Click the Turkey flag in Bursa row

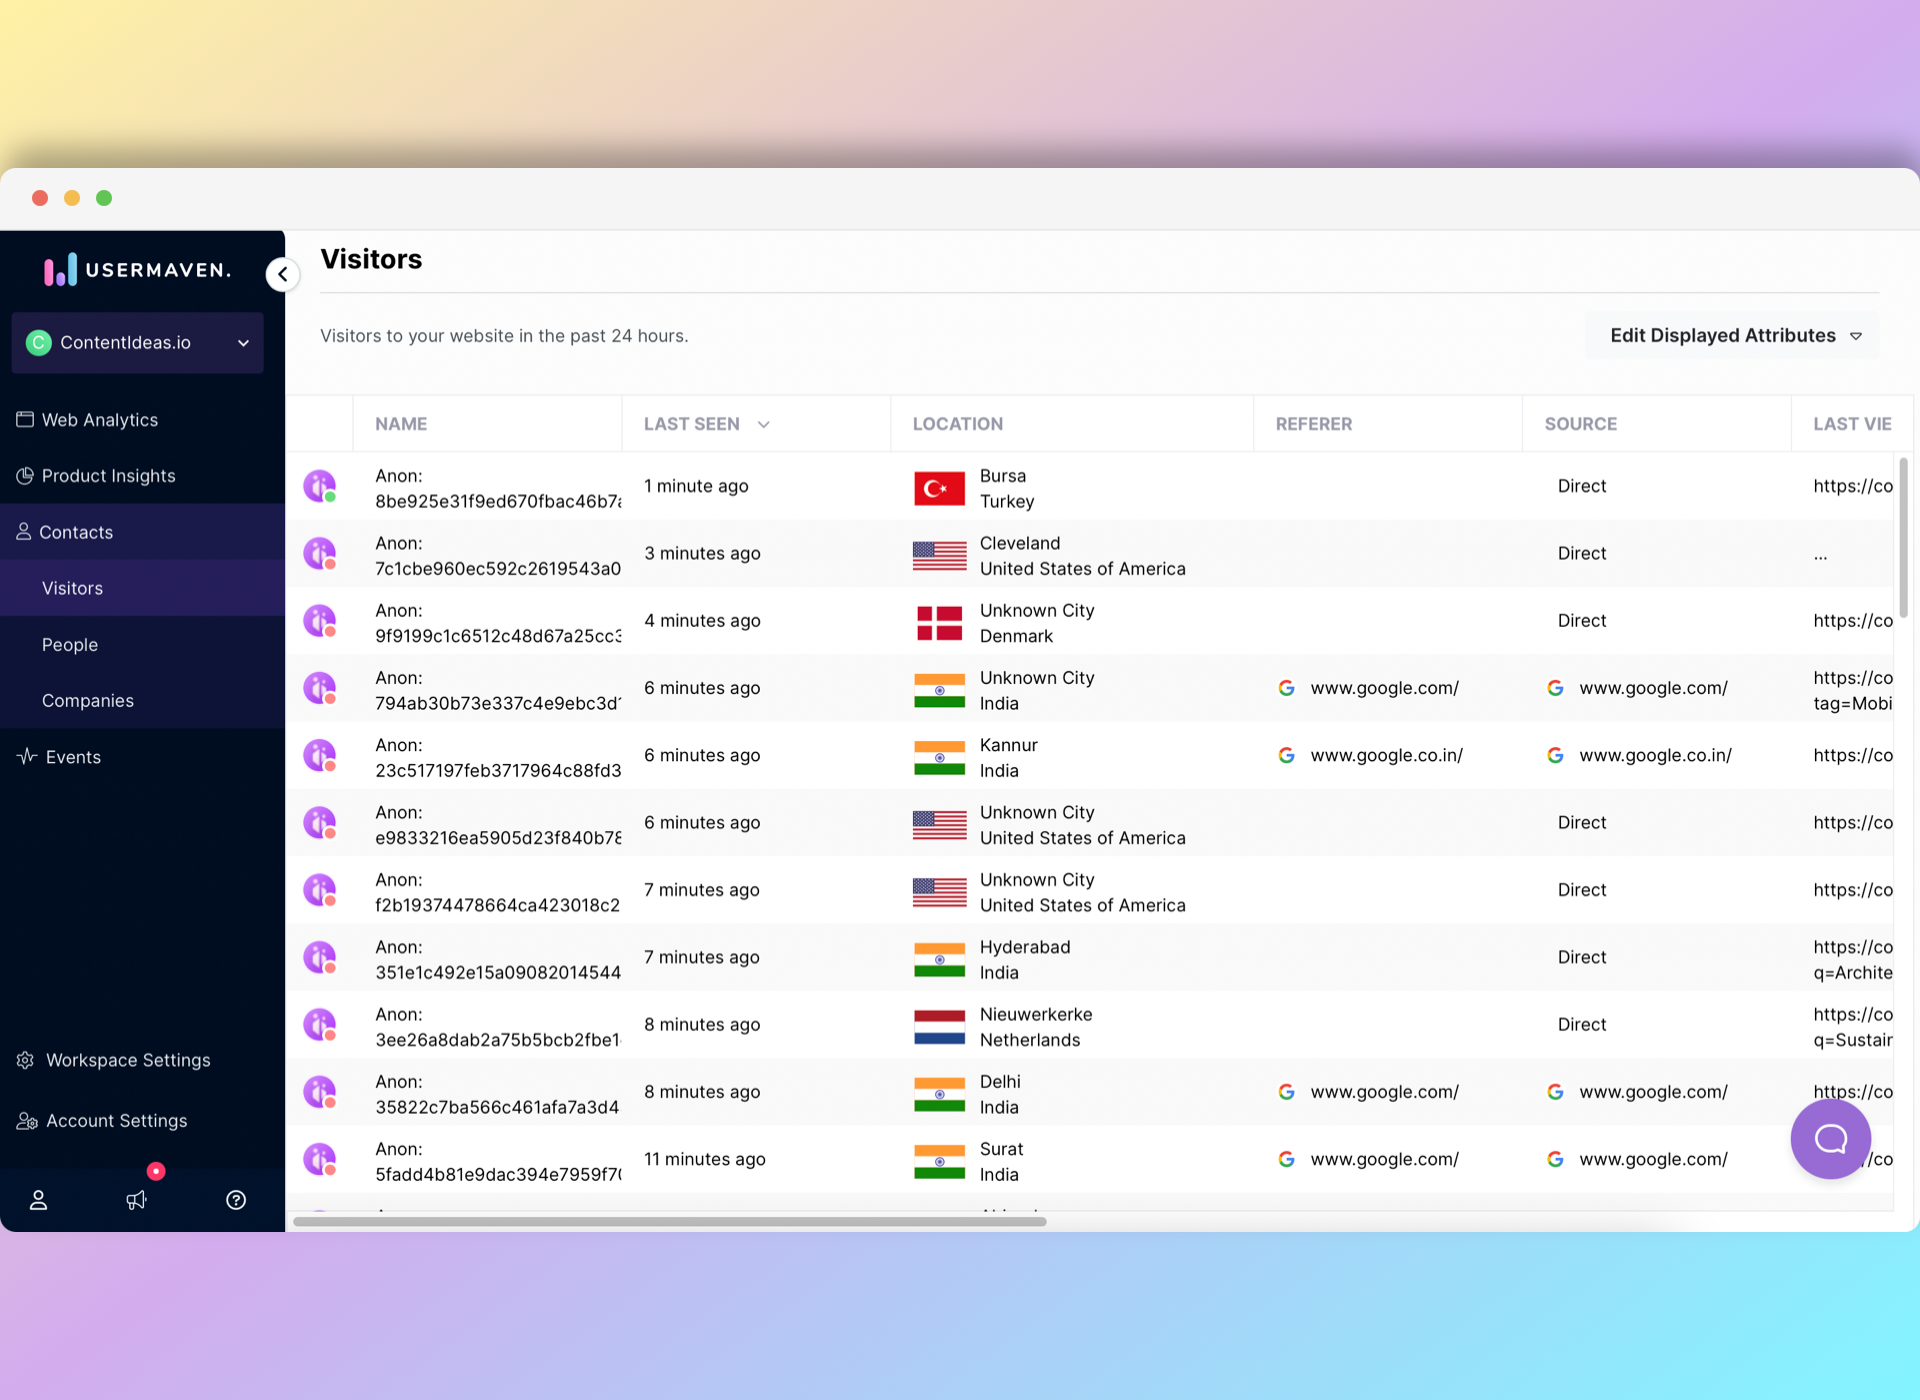click(x=940, y=488)
